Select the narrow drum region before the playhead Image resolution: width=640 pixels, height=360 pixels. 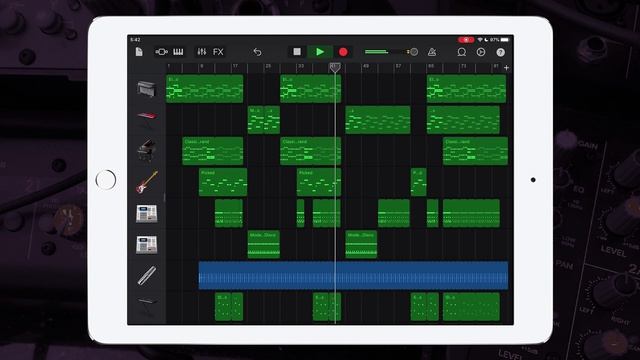pyautogui.click(x=300, y=213)
